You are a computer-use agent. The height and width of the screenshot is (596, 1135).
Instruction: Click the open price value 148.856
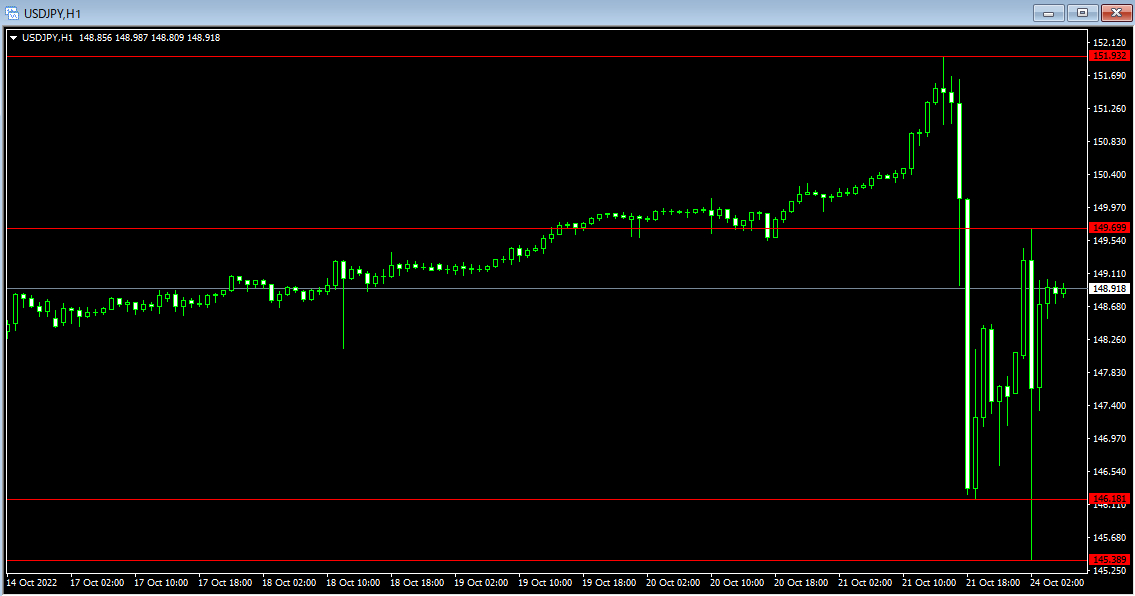(x=96, y=38)
